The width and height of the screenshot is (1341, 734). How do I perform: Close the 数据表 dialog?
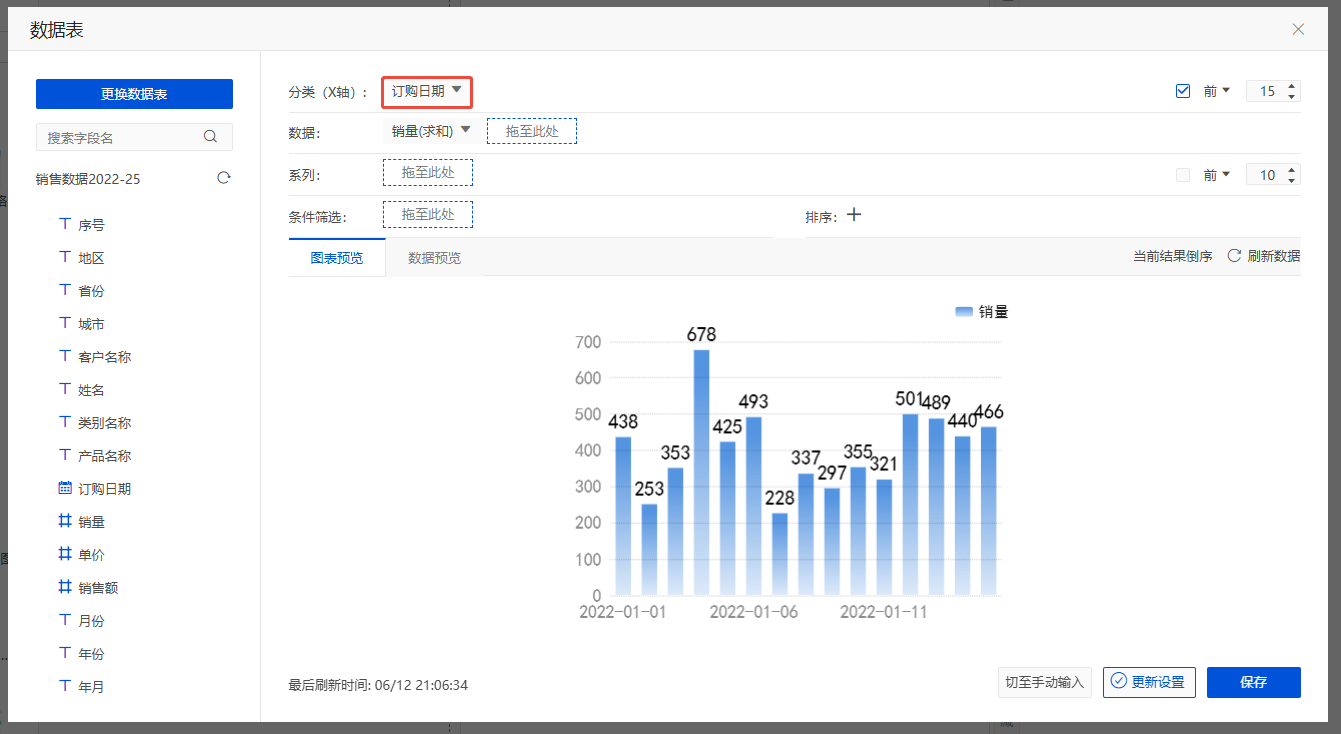pos(1298,29)
